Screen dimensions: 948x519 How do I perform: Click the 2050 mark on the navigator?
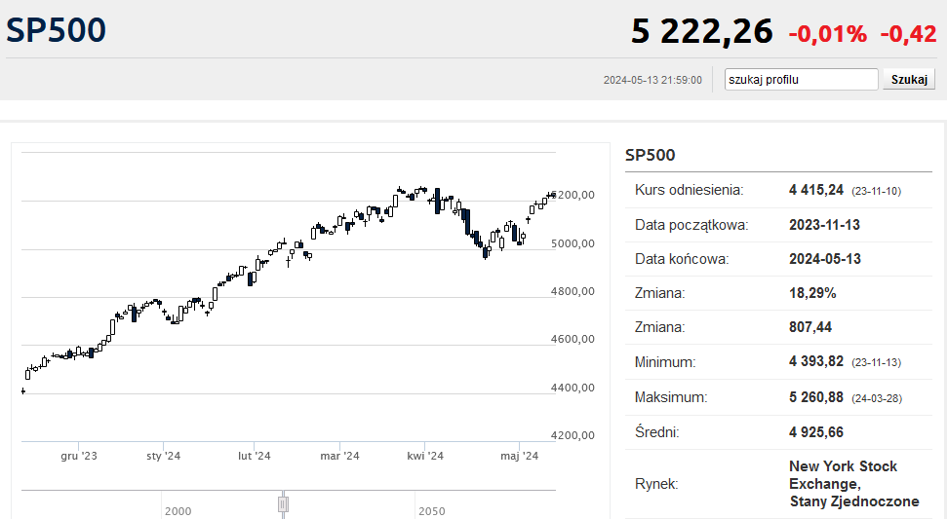(432, 511)
